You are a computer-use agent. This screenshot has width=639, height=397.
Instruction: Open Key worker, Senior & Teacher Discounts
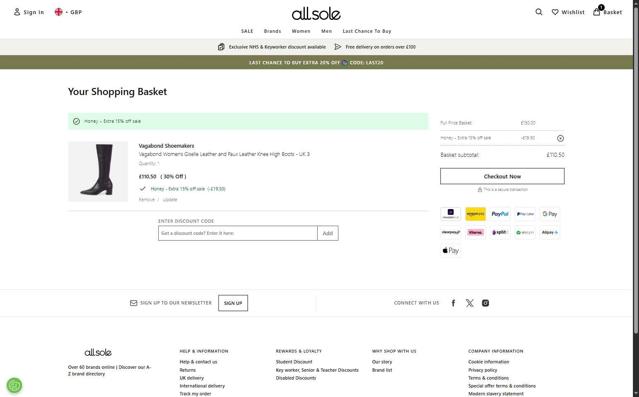point(317,370)
